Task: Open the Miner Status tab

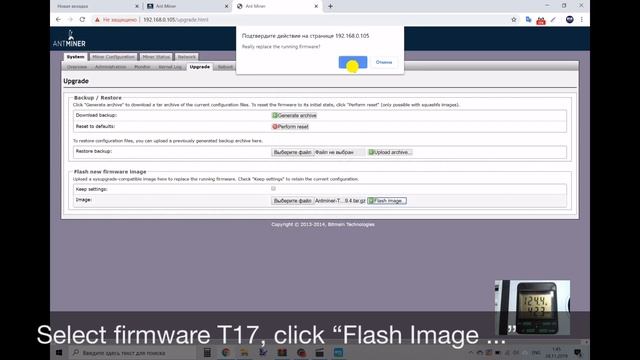Action: pyautogui.click(x=156, y=57)
